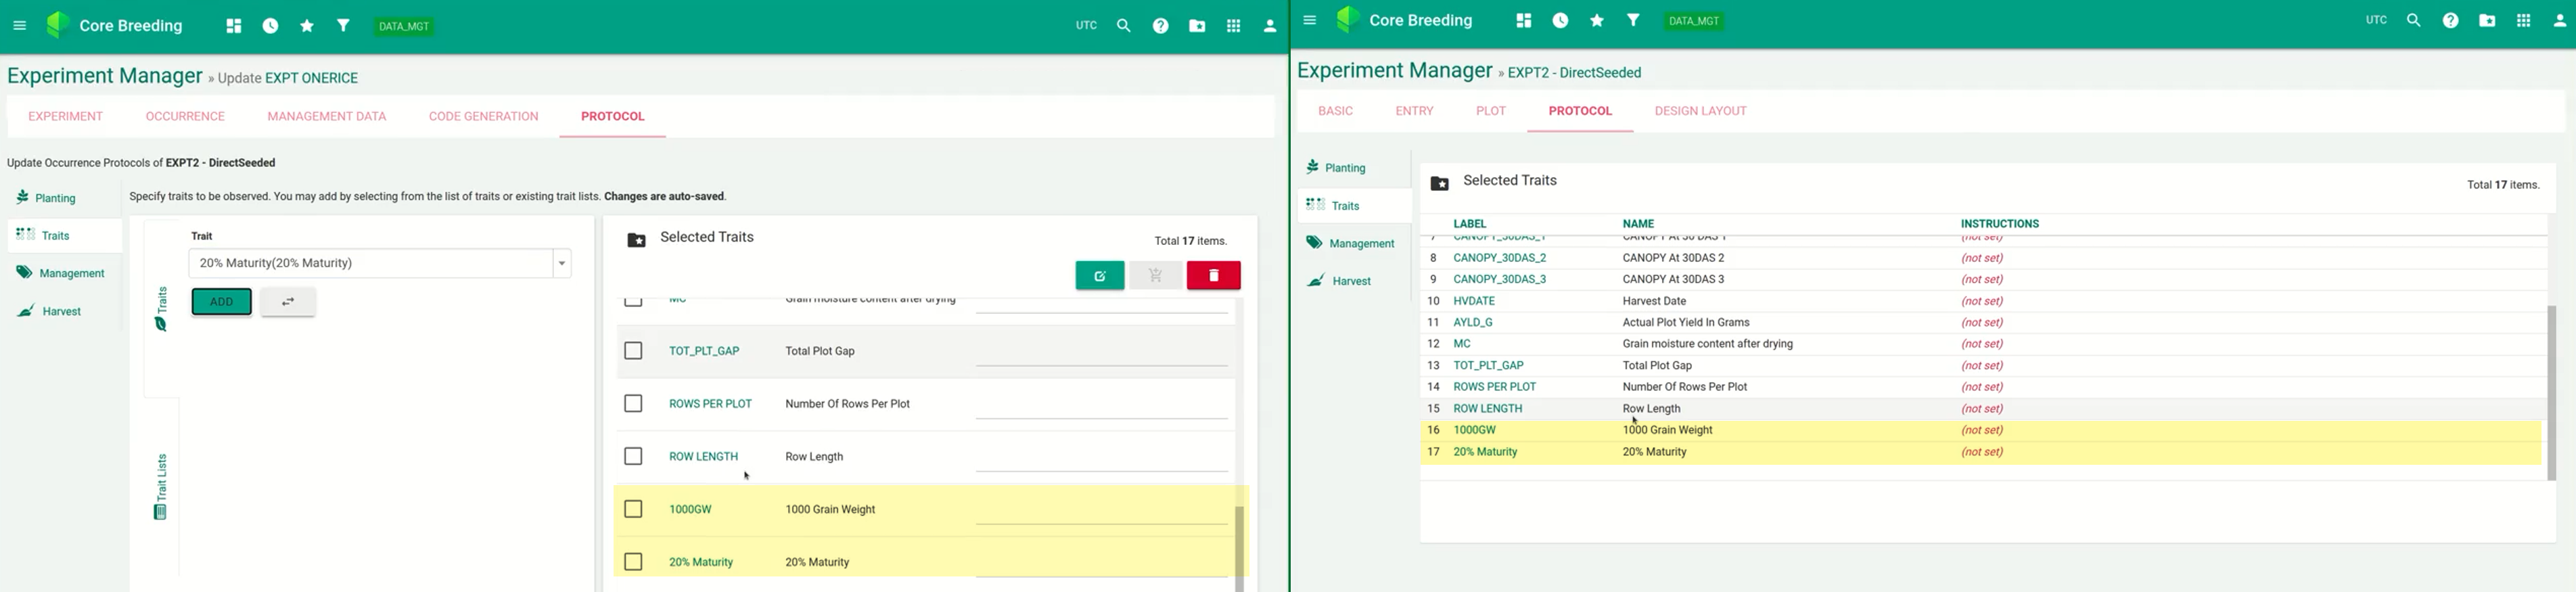
Task: Open favorites star icon in right window
Action: [1596, 21]
